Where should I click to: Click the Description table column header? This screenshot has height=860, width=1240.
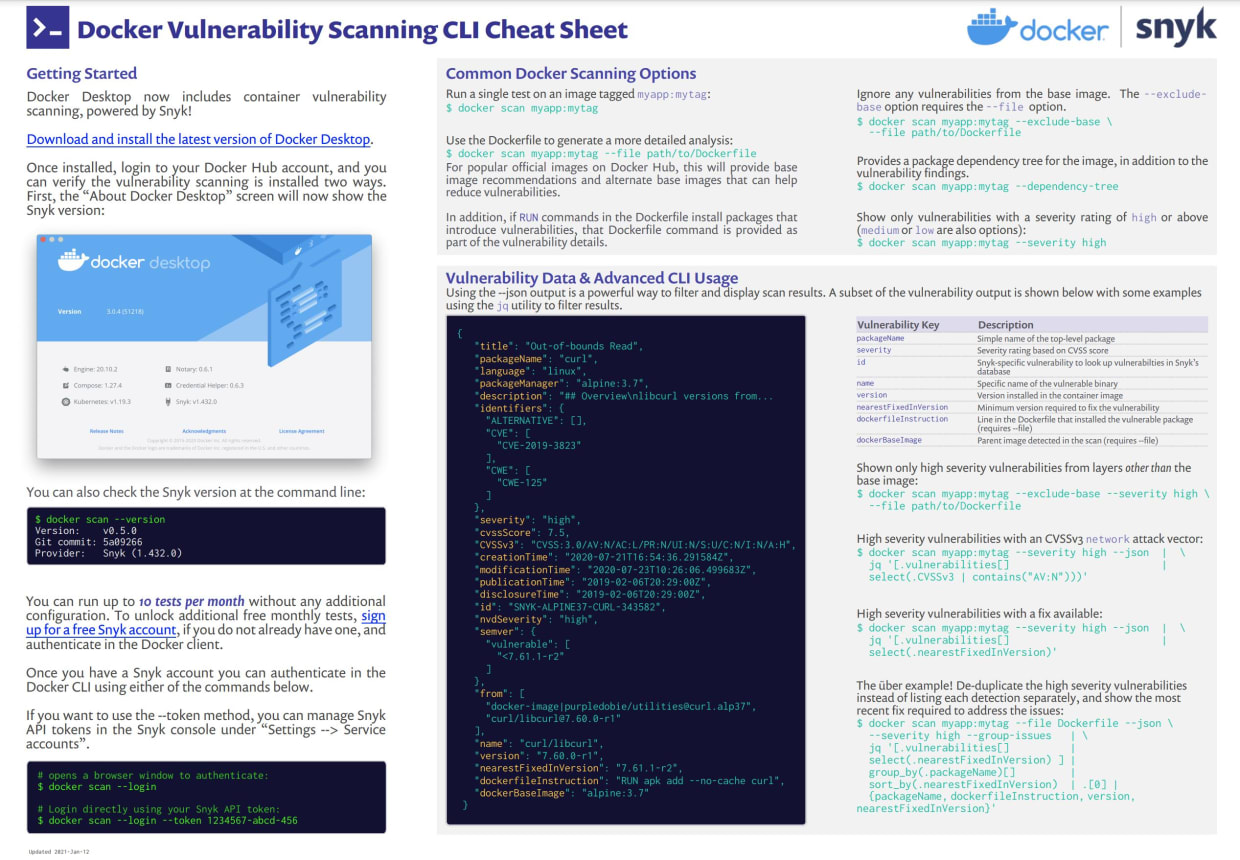click(1006, 325)
